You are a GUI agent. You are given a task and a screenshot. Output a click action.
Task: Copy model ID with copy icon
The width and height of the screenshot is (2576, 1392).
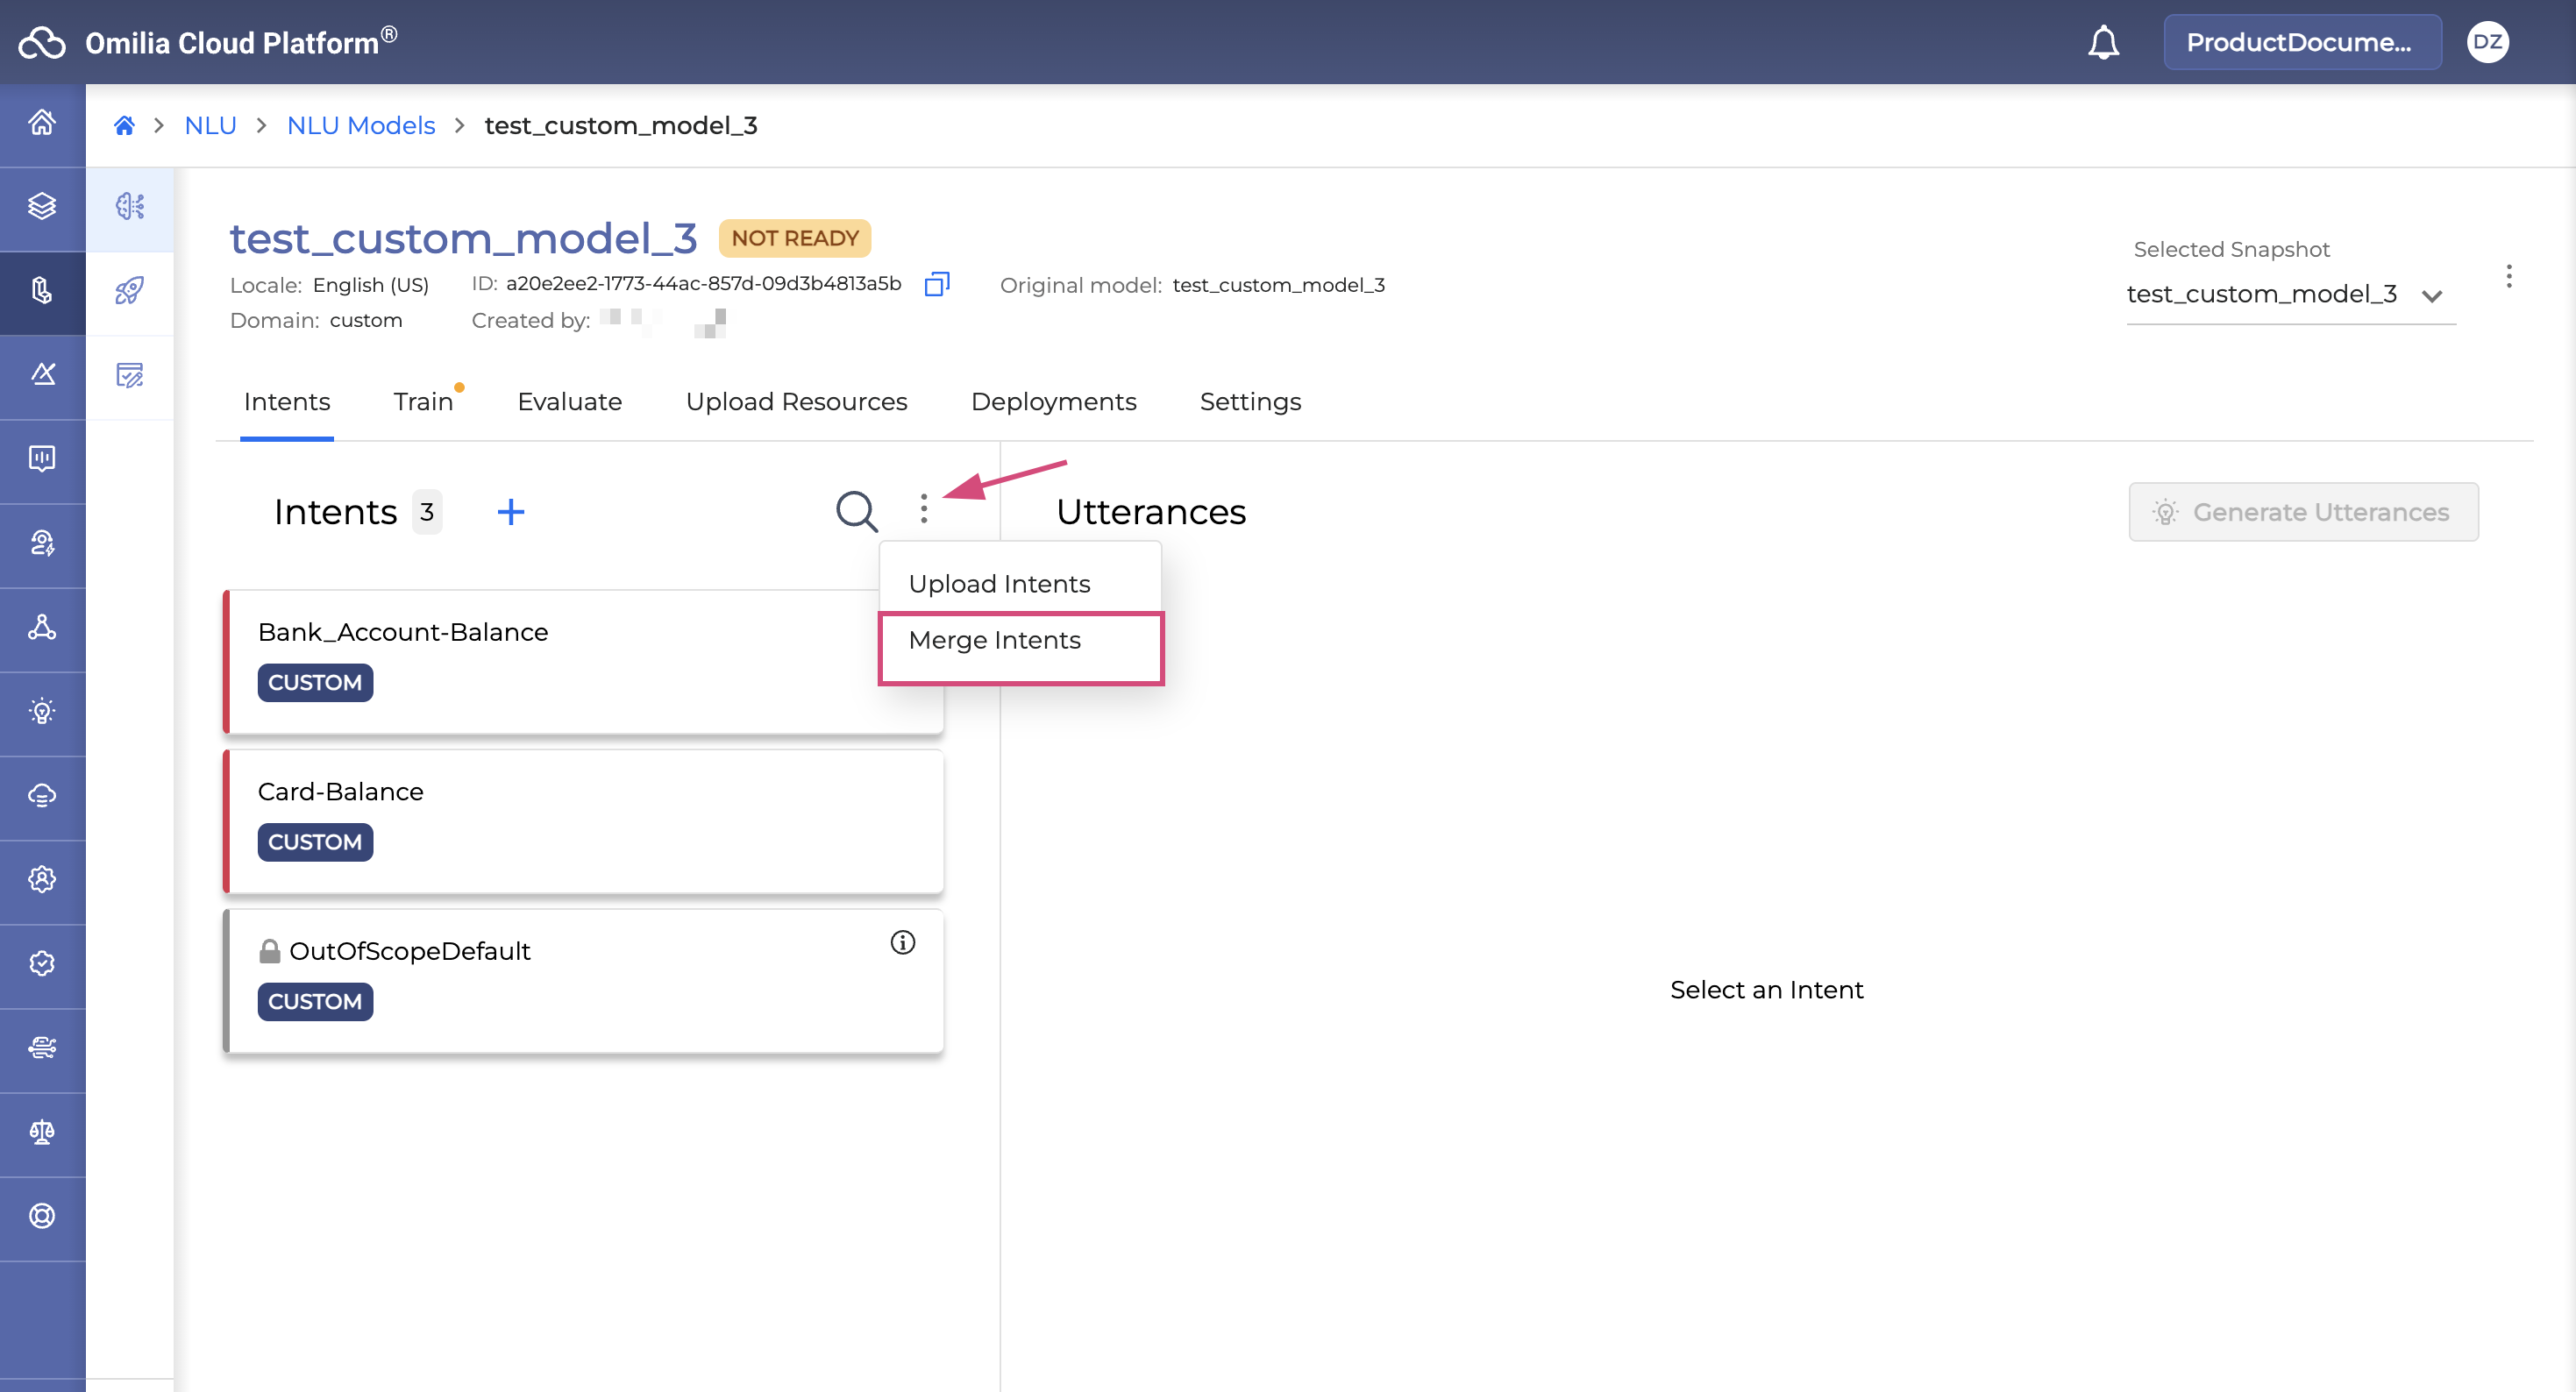click(x=936, y=284)
